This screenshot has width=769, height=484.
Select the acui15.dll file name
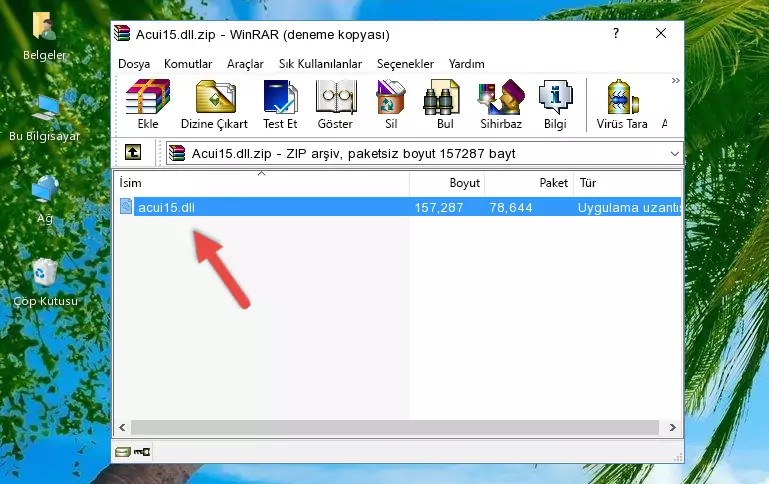(x=166, y=207)
